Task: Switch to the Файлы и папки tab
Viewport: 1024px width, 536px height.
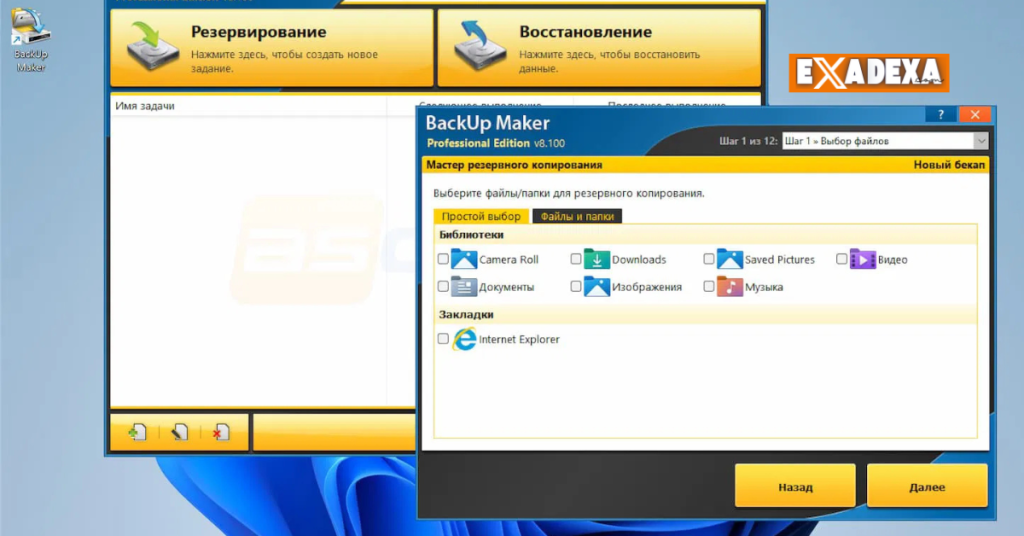Action: (x=577, y=216)
